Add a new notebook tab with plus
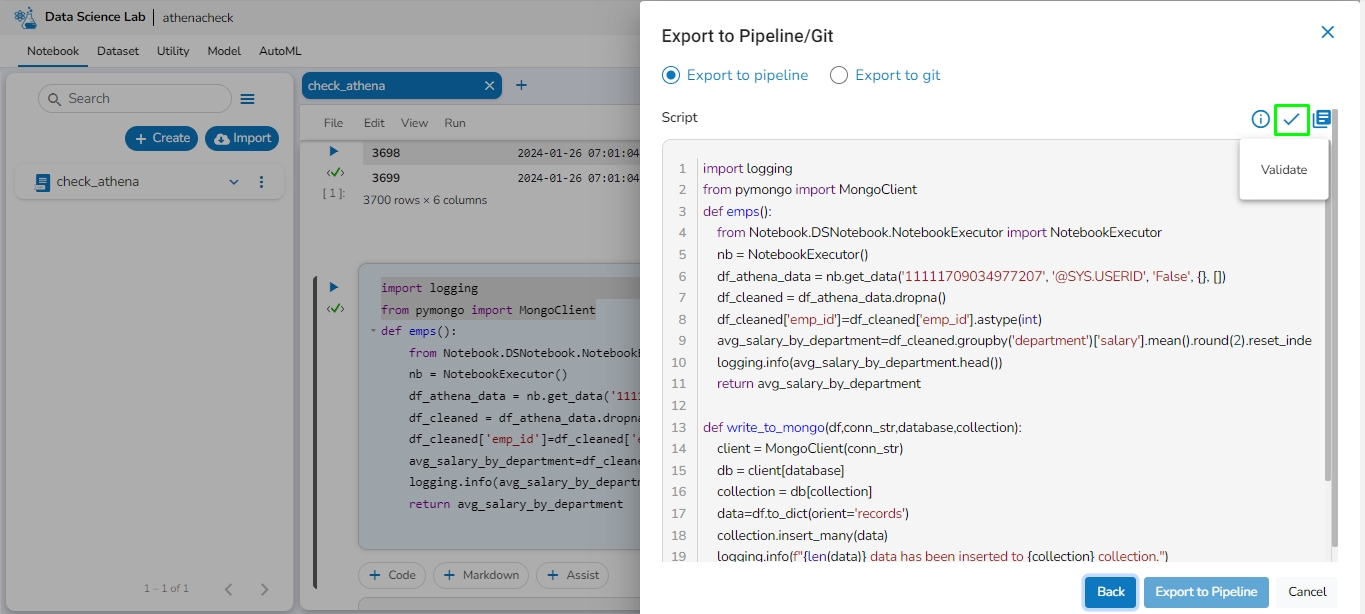The height and width of the screenshot is (614, 1365). pyautogui.click(x=521, y=85)
